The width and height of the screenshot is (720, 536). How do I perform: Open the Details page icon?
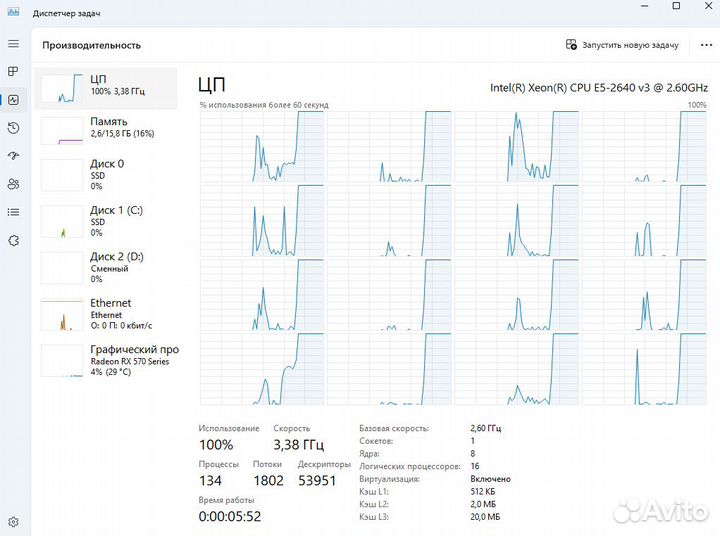(13, 212)
